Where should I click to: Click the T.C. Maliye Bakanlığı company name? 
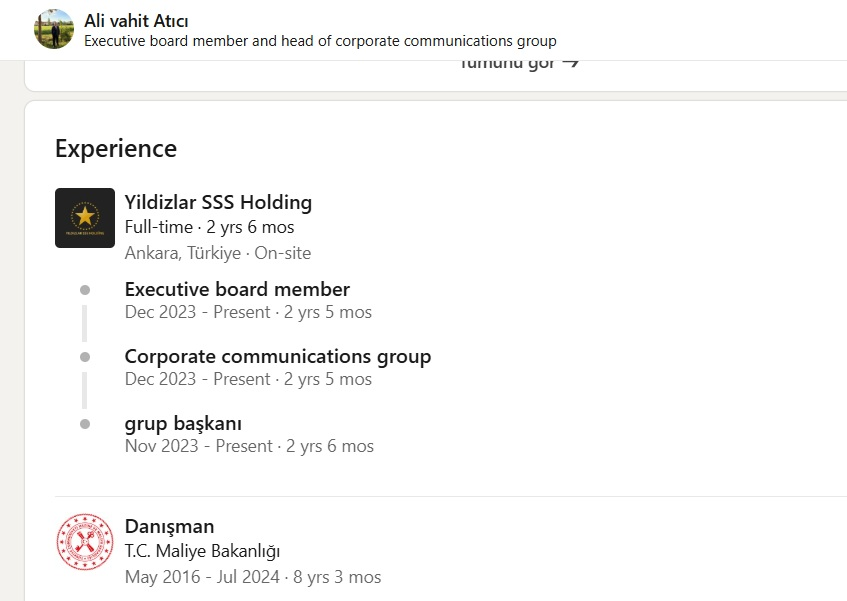[203, 551]
